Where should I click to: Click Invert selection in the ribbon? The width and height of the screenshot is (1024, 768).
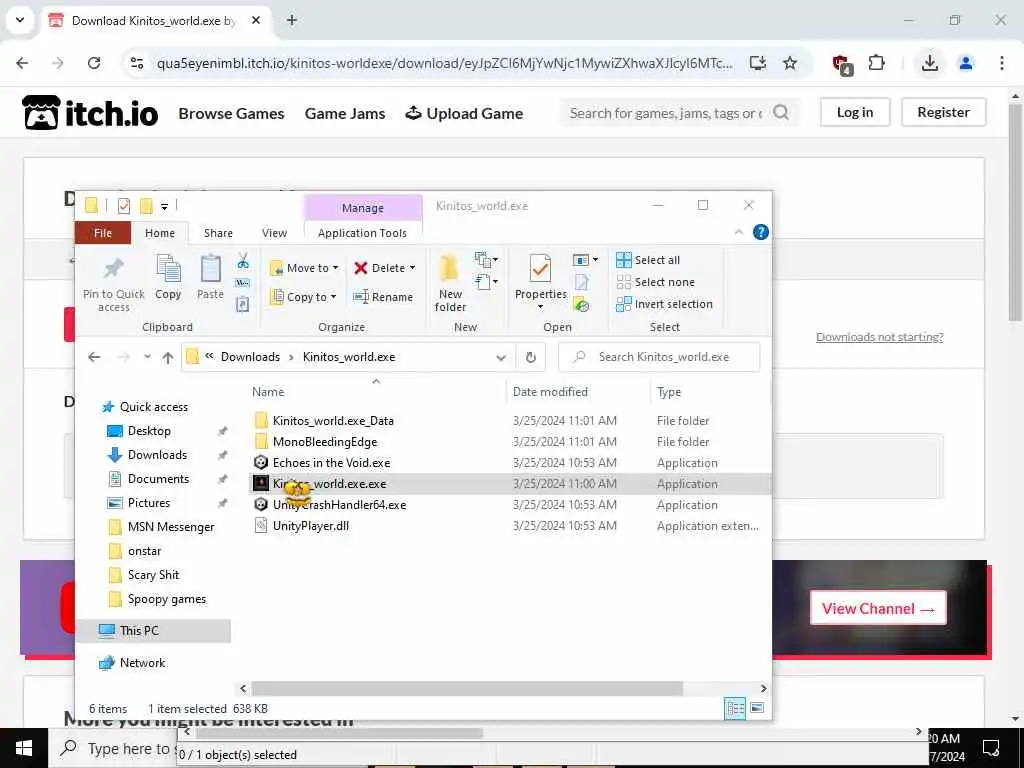click(664, 304)
